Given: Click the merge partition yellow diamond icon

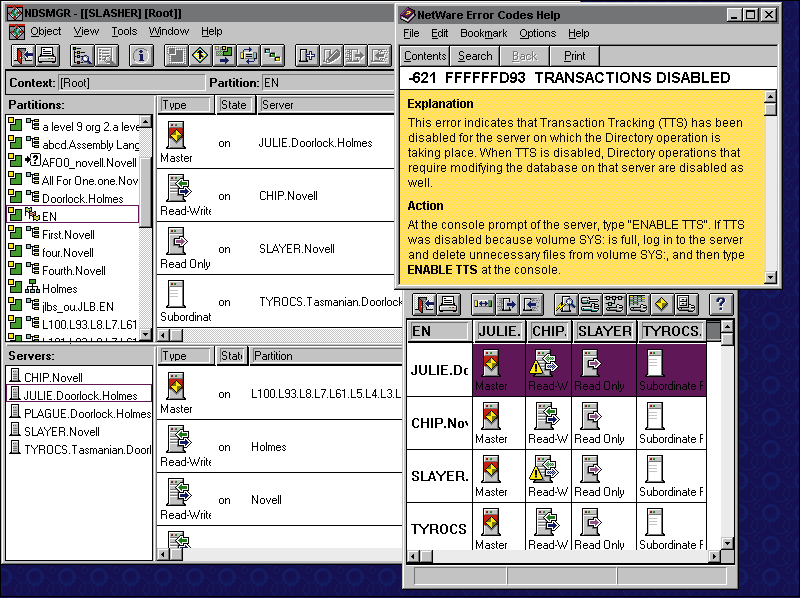Looking at the screenshot, I should pyautogui.click(x=199, y=56).
